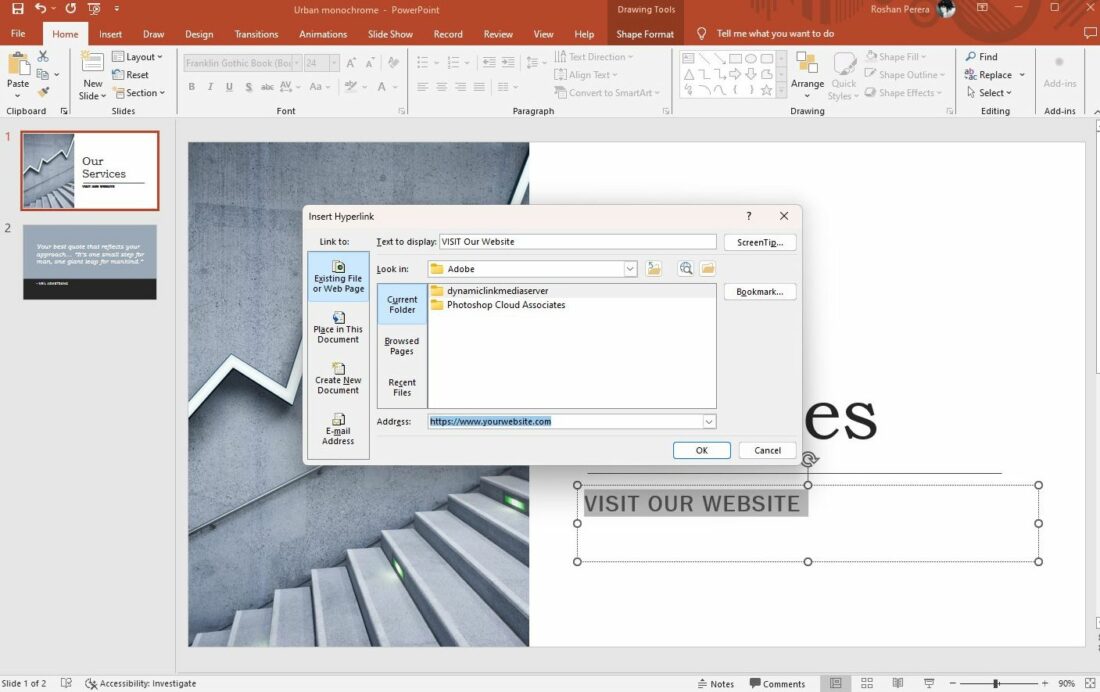The width and height of the screenshot is (1100, 692).
Task: Toggle bold formatting
Action: [x=191, y=87]
